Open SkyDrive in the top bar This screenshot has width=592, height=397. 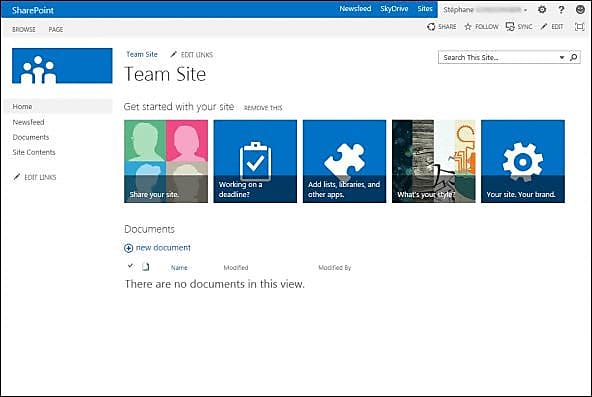[x=394, y=9]
